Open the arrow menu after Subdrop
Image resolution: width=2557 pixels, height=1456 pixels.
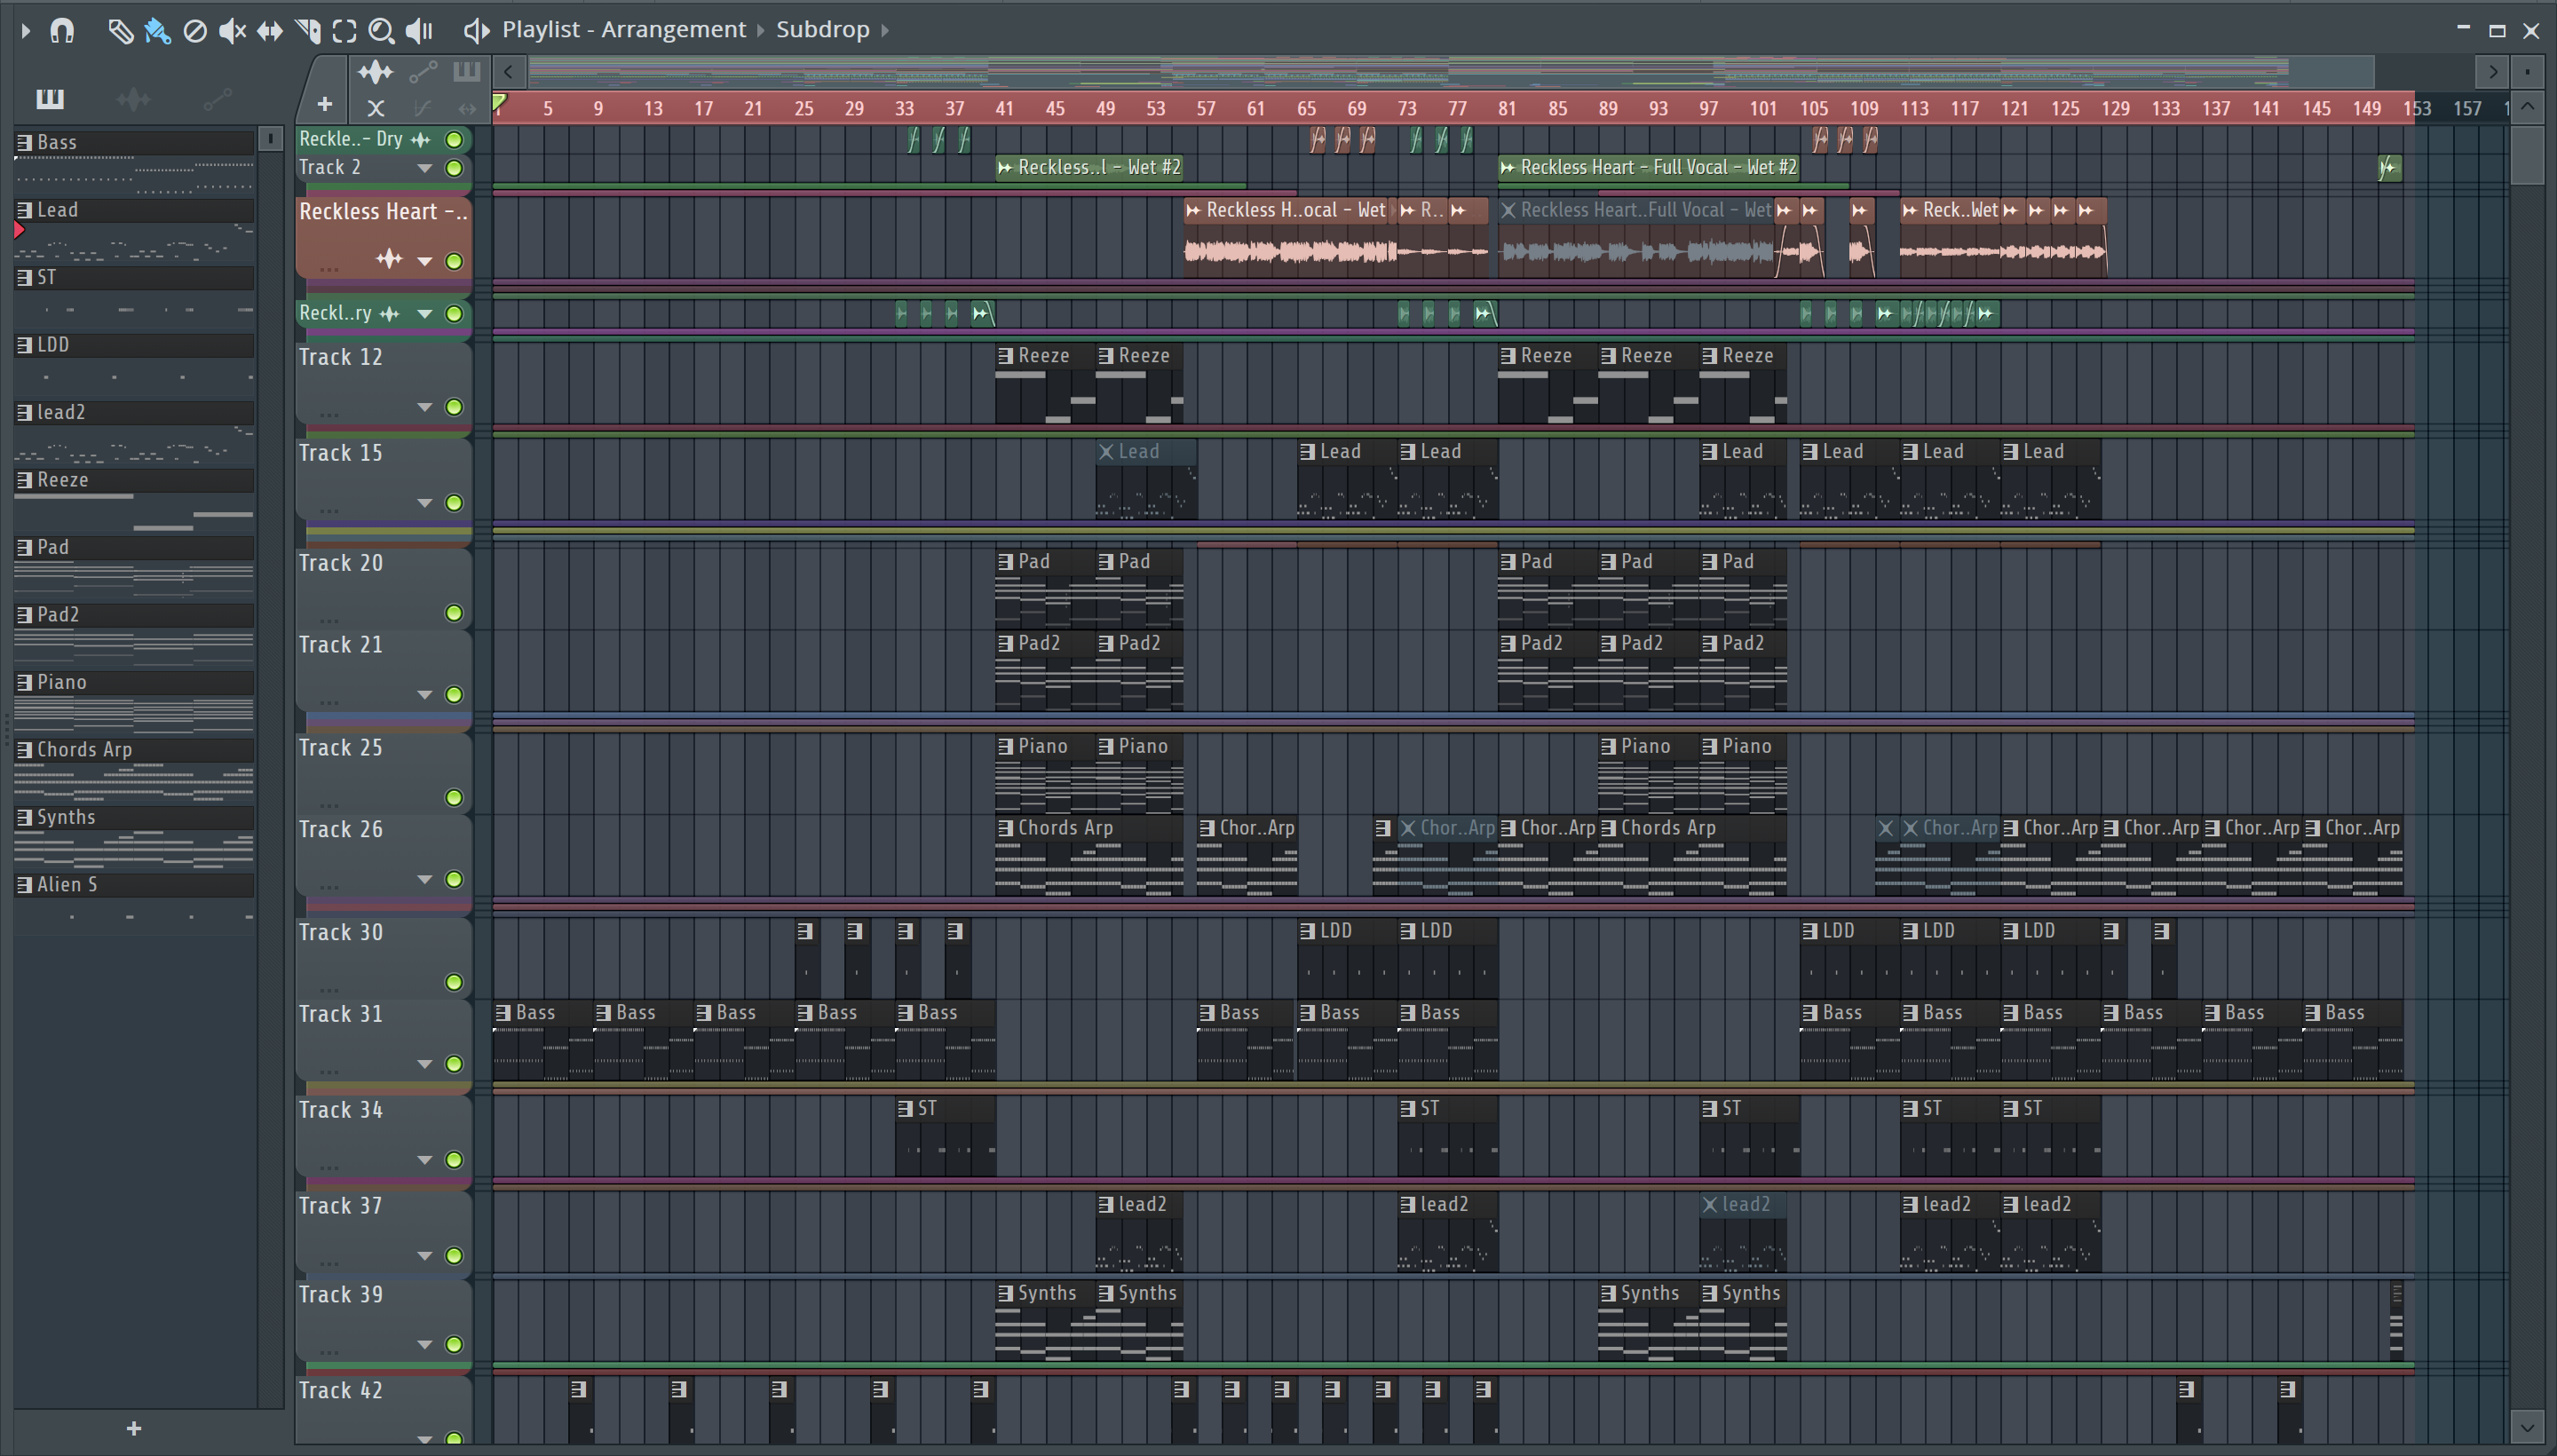point(885,31)
